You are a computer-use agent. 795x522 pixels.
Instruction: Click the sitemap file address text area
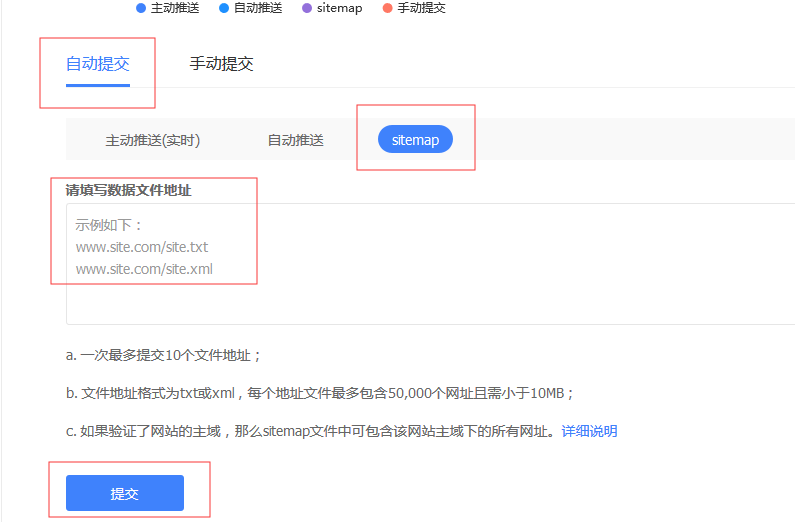pos(430,264)
